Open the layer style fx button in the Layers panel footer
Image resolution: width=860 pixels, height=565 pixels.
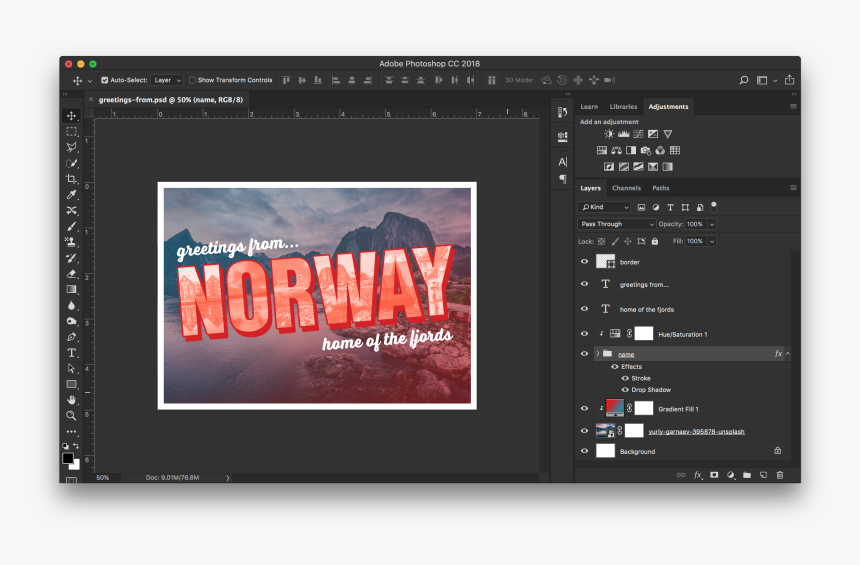(x=698, y=475)
